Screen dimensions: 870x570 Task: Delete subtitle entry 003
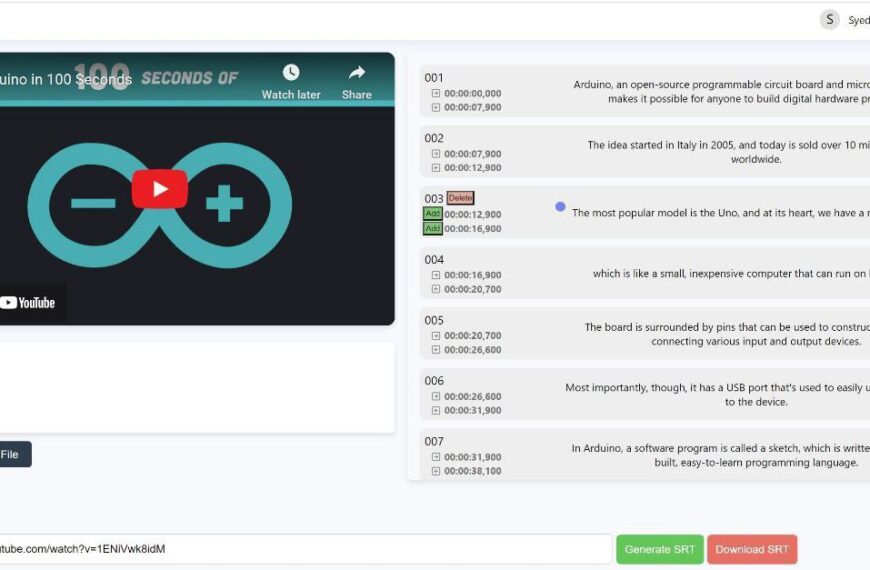(x=460, y=198)
